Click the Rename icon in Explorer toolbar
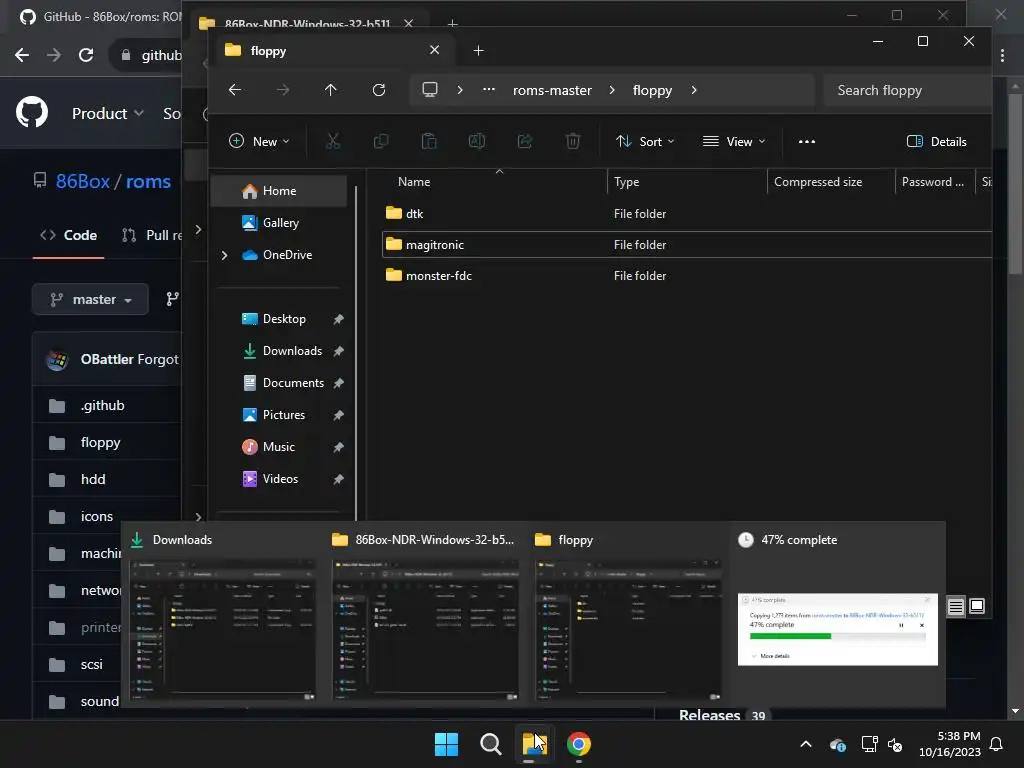 [x=477, y=141]
